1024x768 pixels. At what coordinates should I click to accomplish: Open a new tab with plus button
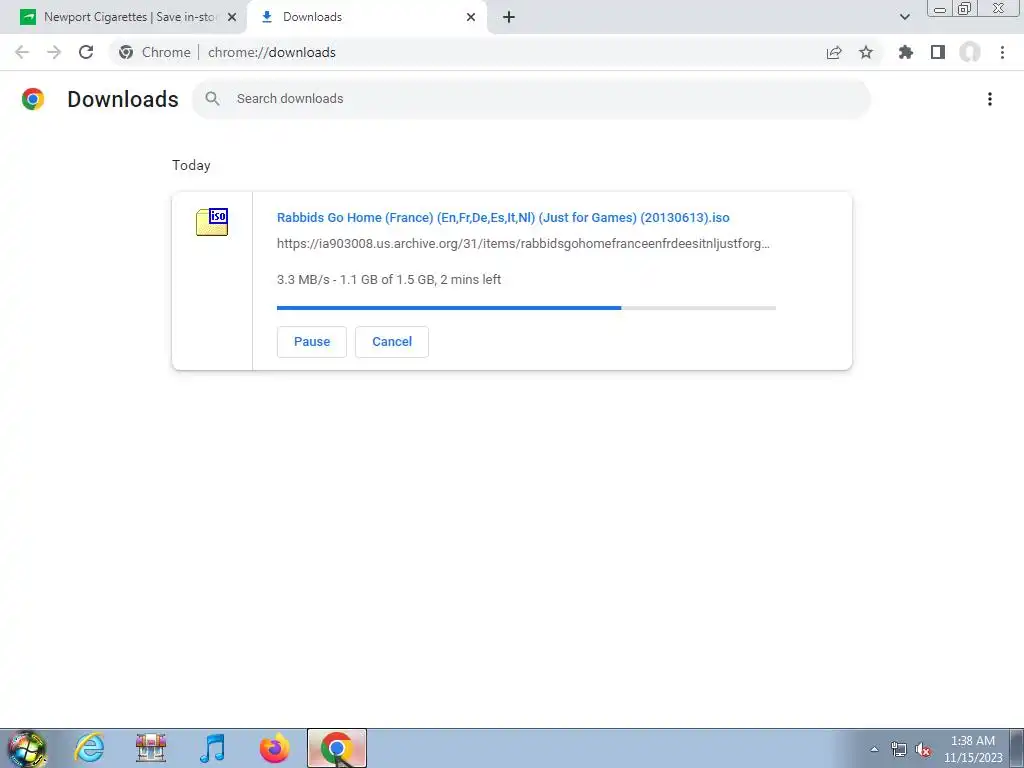coord(509,17)
